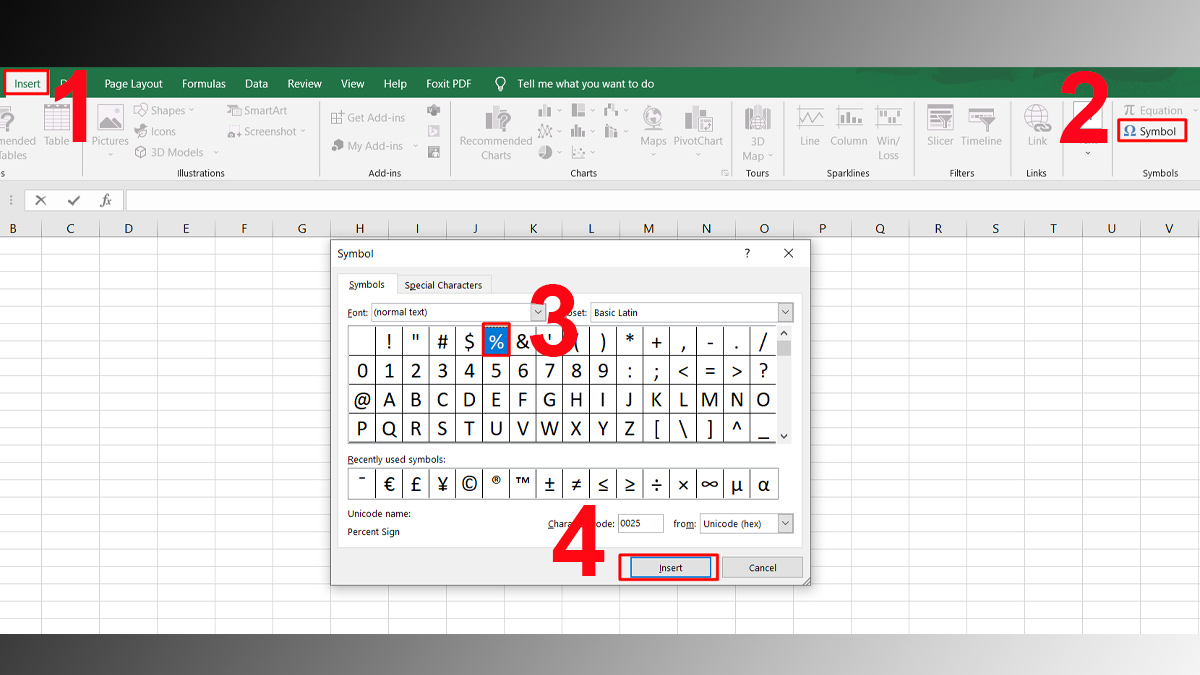This screenshot has height=675, width=1200.
Task: Switch to the Formulas ribbon tab
Action: pos(204,83)
